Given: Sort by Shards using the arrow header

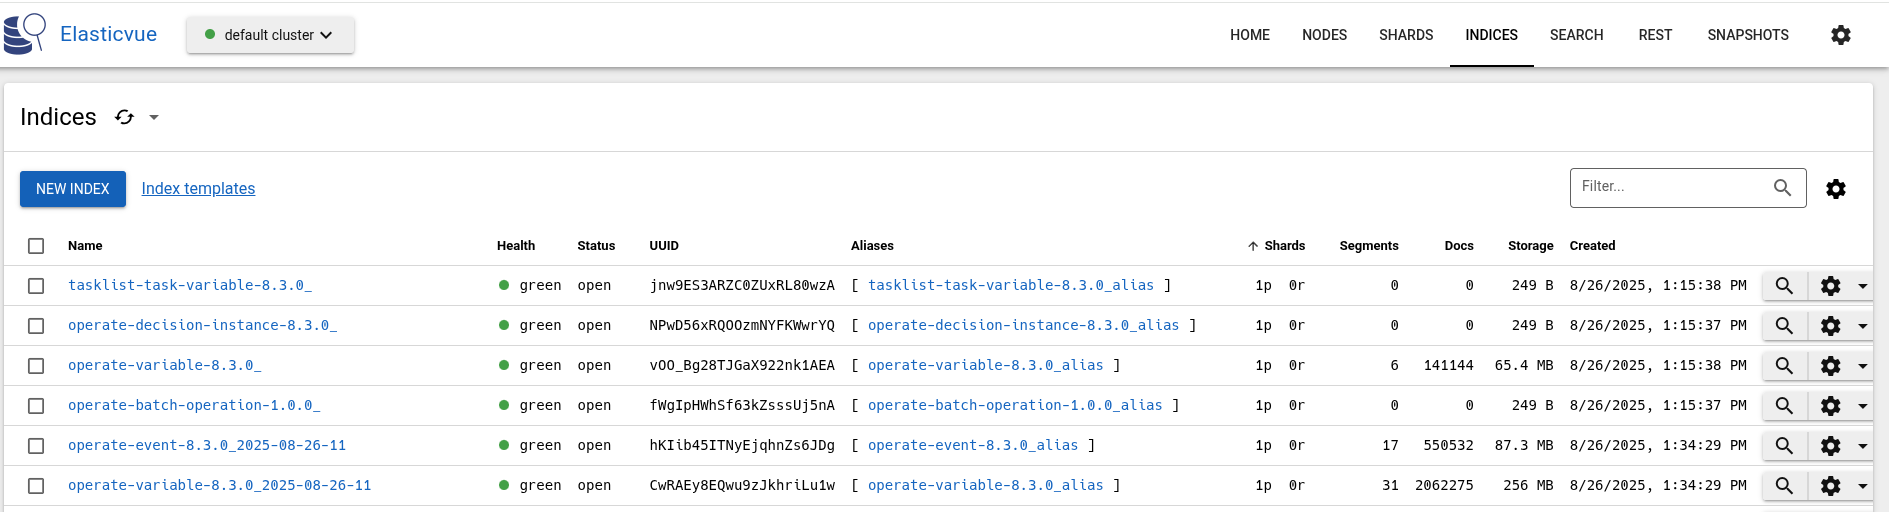Looking at the screenshot, I should 1276,246.
